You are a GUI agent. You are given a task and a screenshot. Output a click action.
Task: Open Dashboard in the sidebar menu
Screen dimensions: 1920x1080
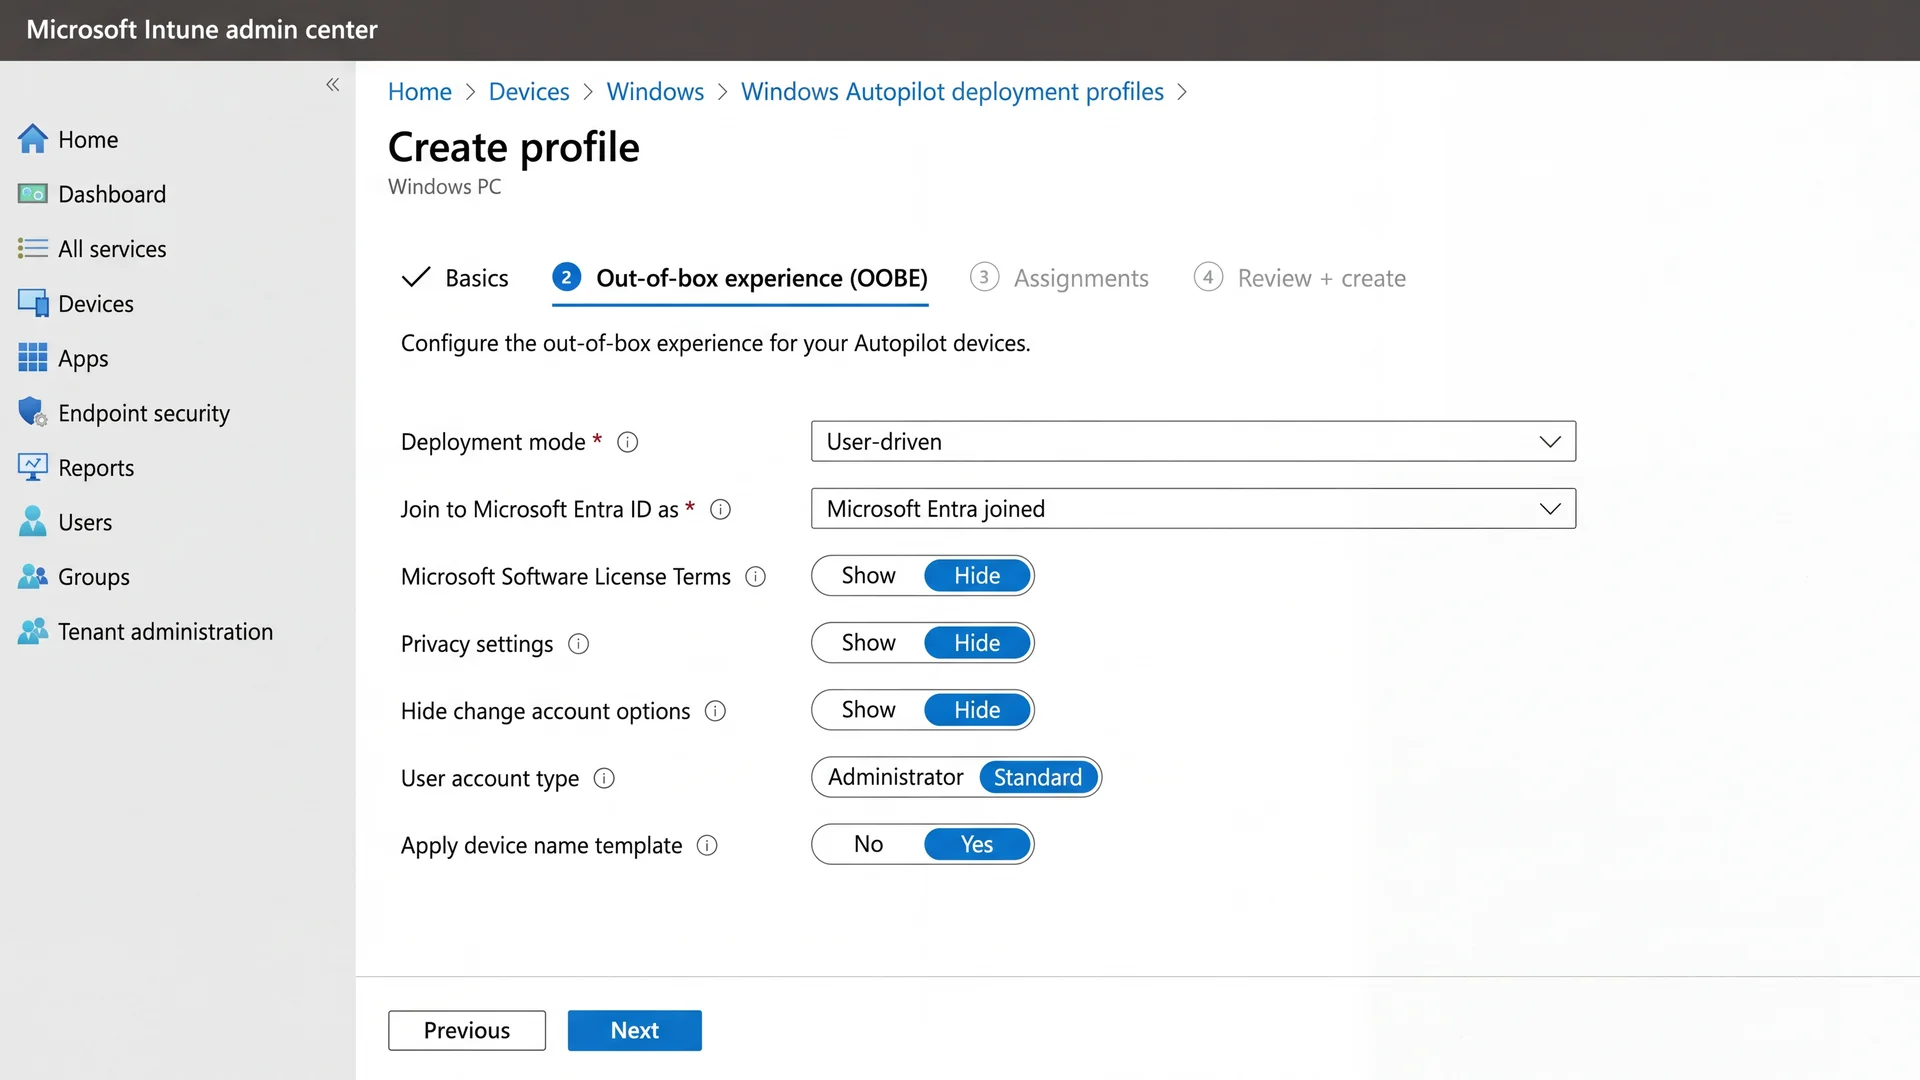[112, 194]
